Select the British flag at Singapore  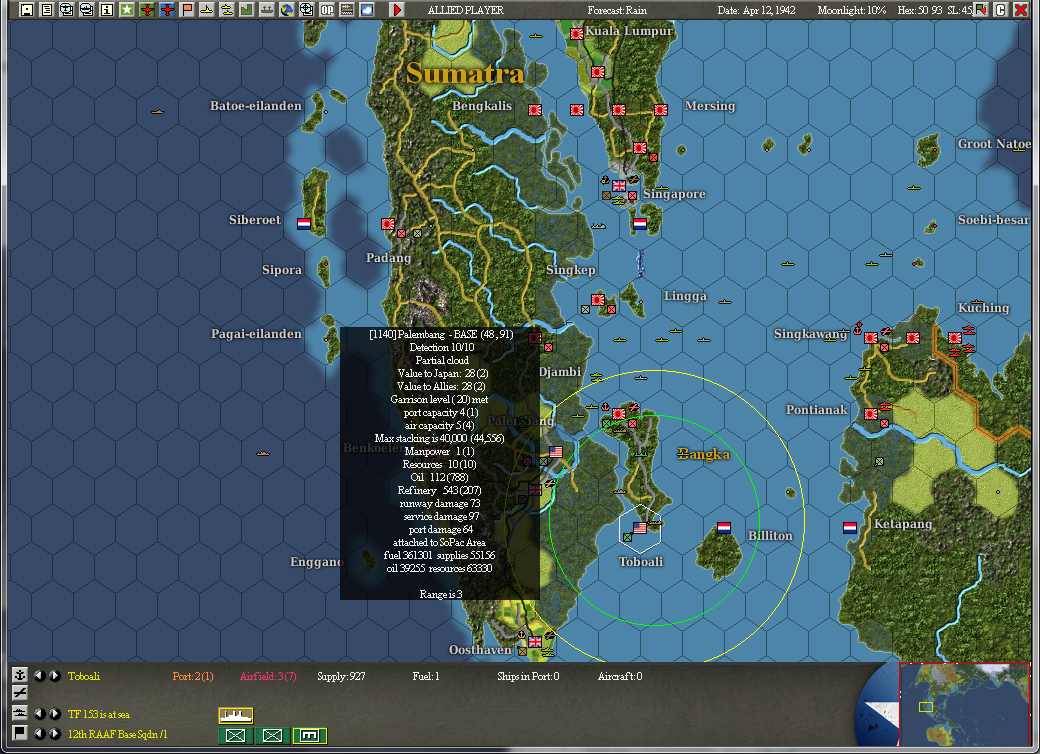(x=619, y=186)
